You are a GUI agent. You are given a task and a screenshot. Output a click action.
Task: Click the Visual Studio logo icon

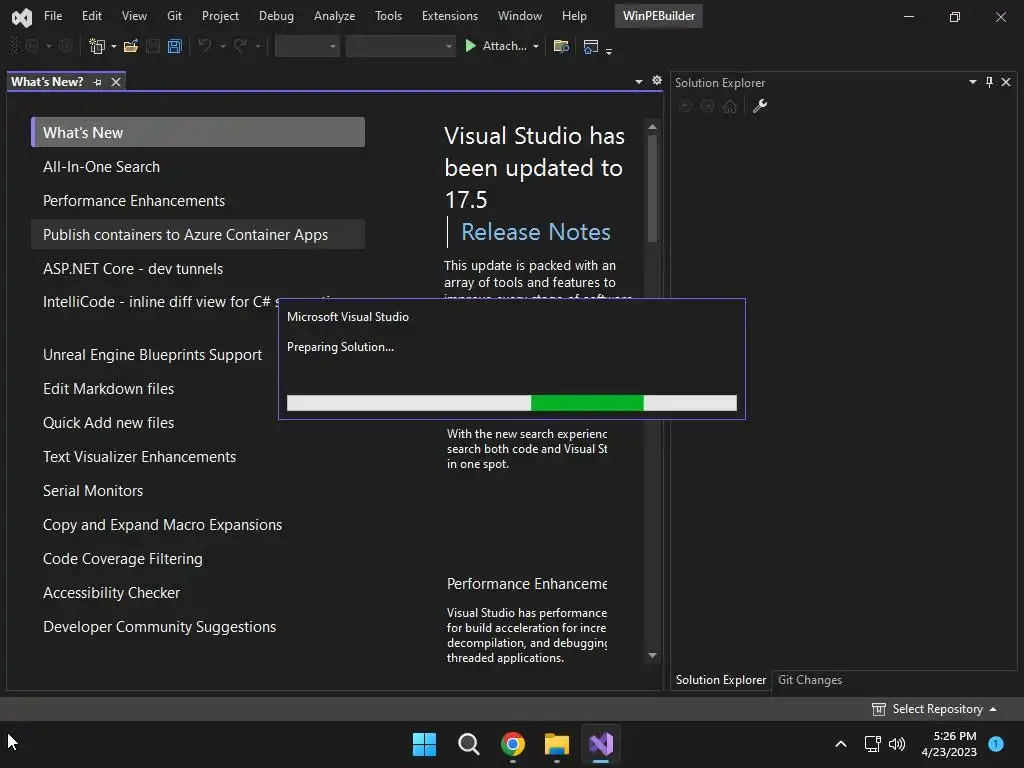point(22,17)
